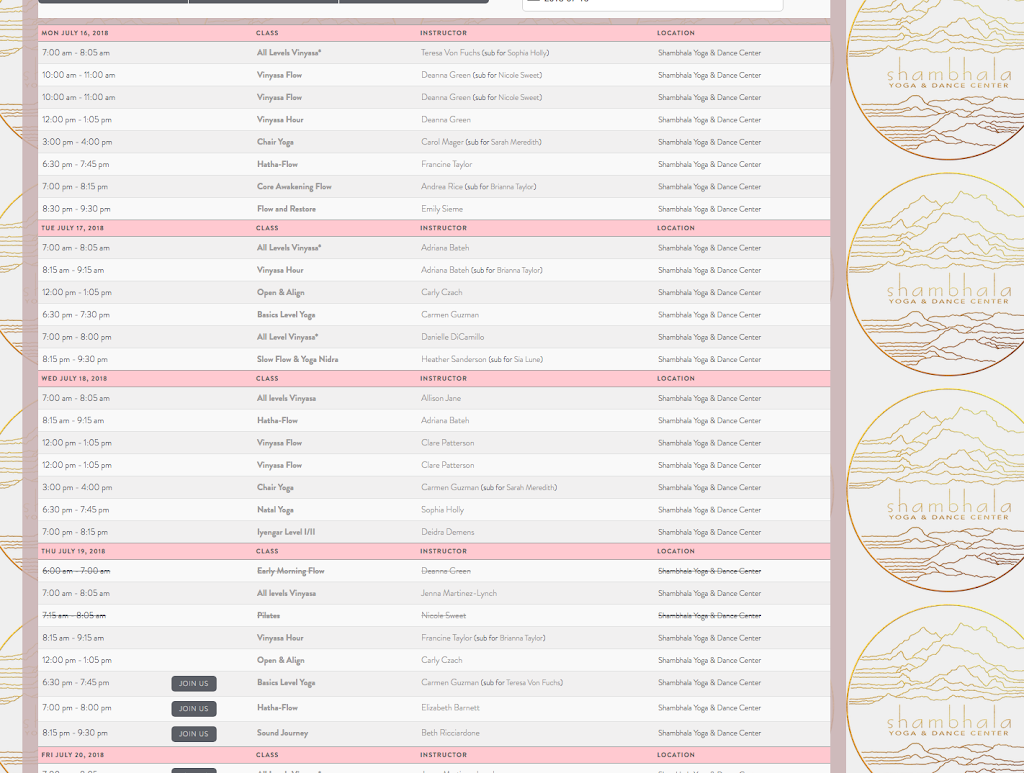Open Monday Chair Yoga class details
1024x773 pixels.
coord(275,142)
